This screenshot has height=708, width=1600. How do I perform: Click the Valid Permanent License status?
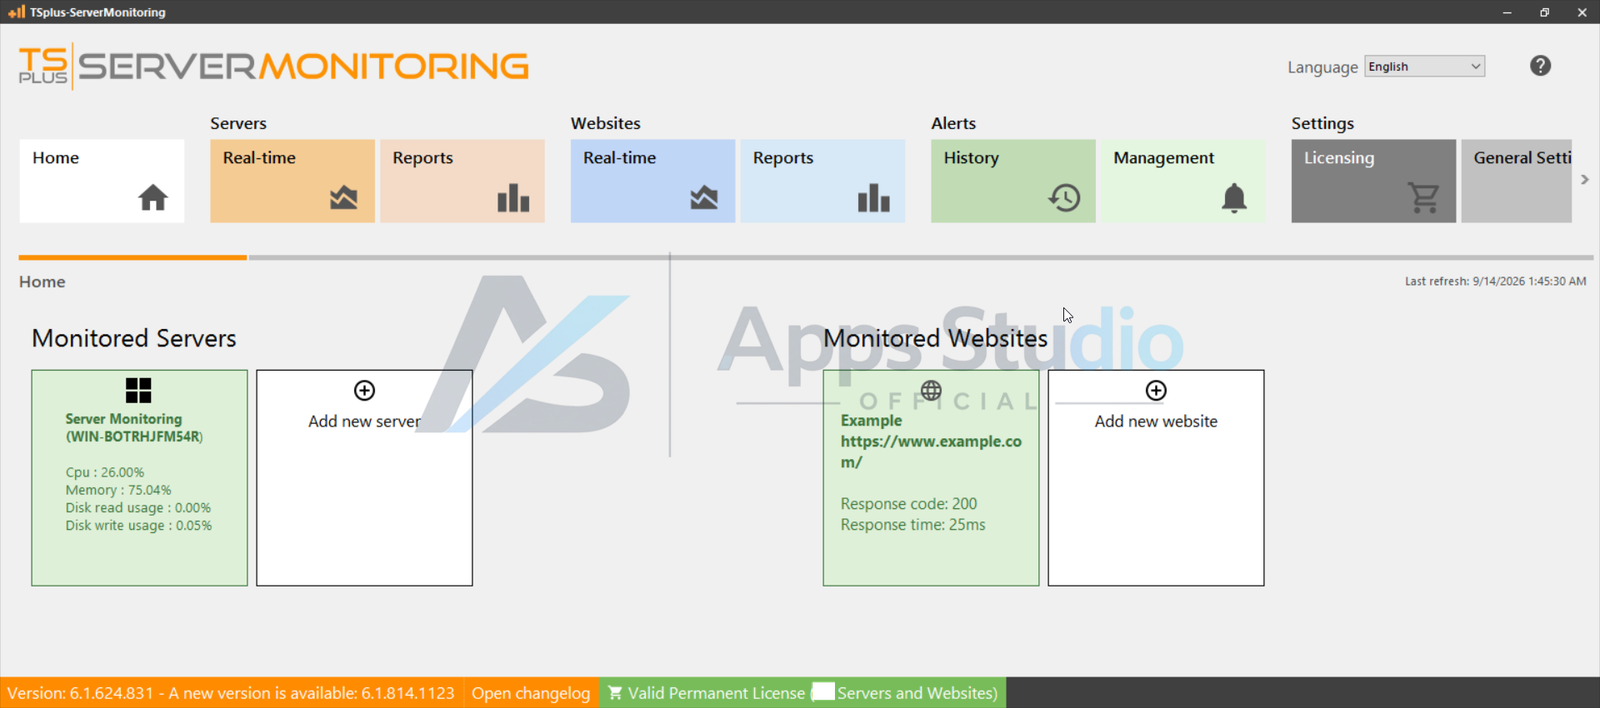pos(803,693)
